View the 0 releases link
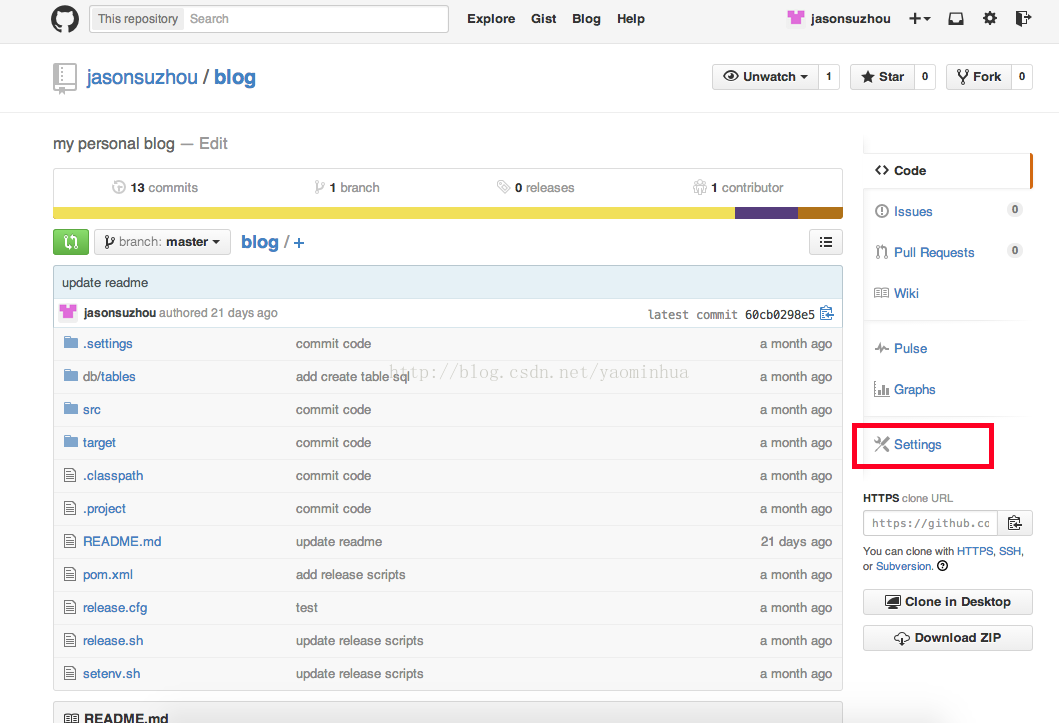The width and height of the screenshot is (1059, 723). click(x=536, y=188)
